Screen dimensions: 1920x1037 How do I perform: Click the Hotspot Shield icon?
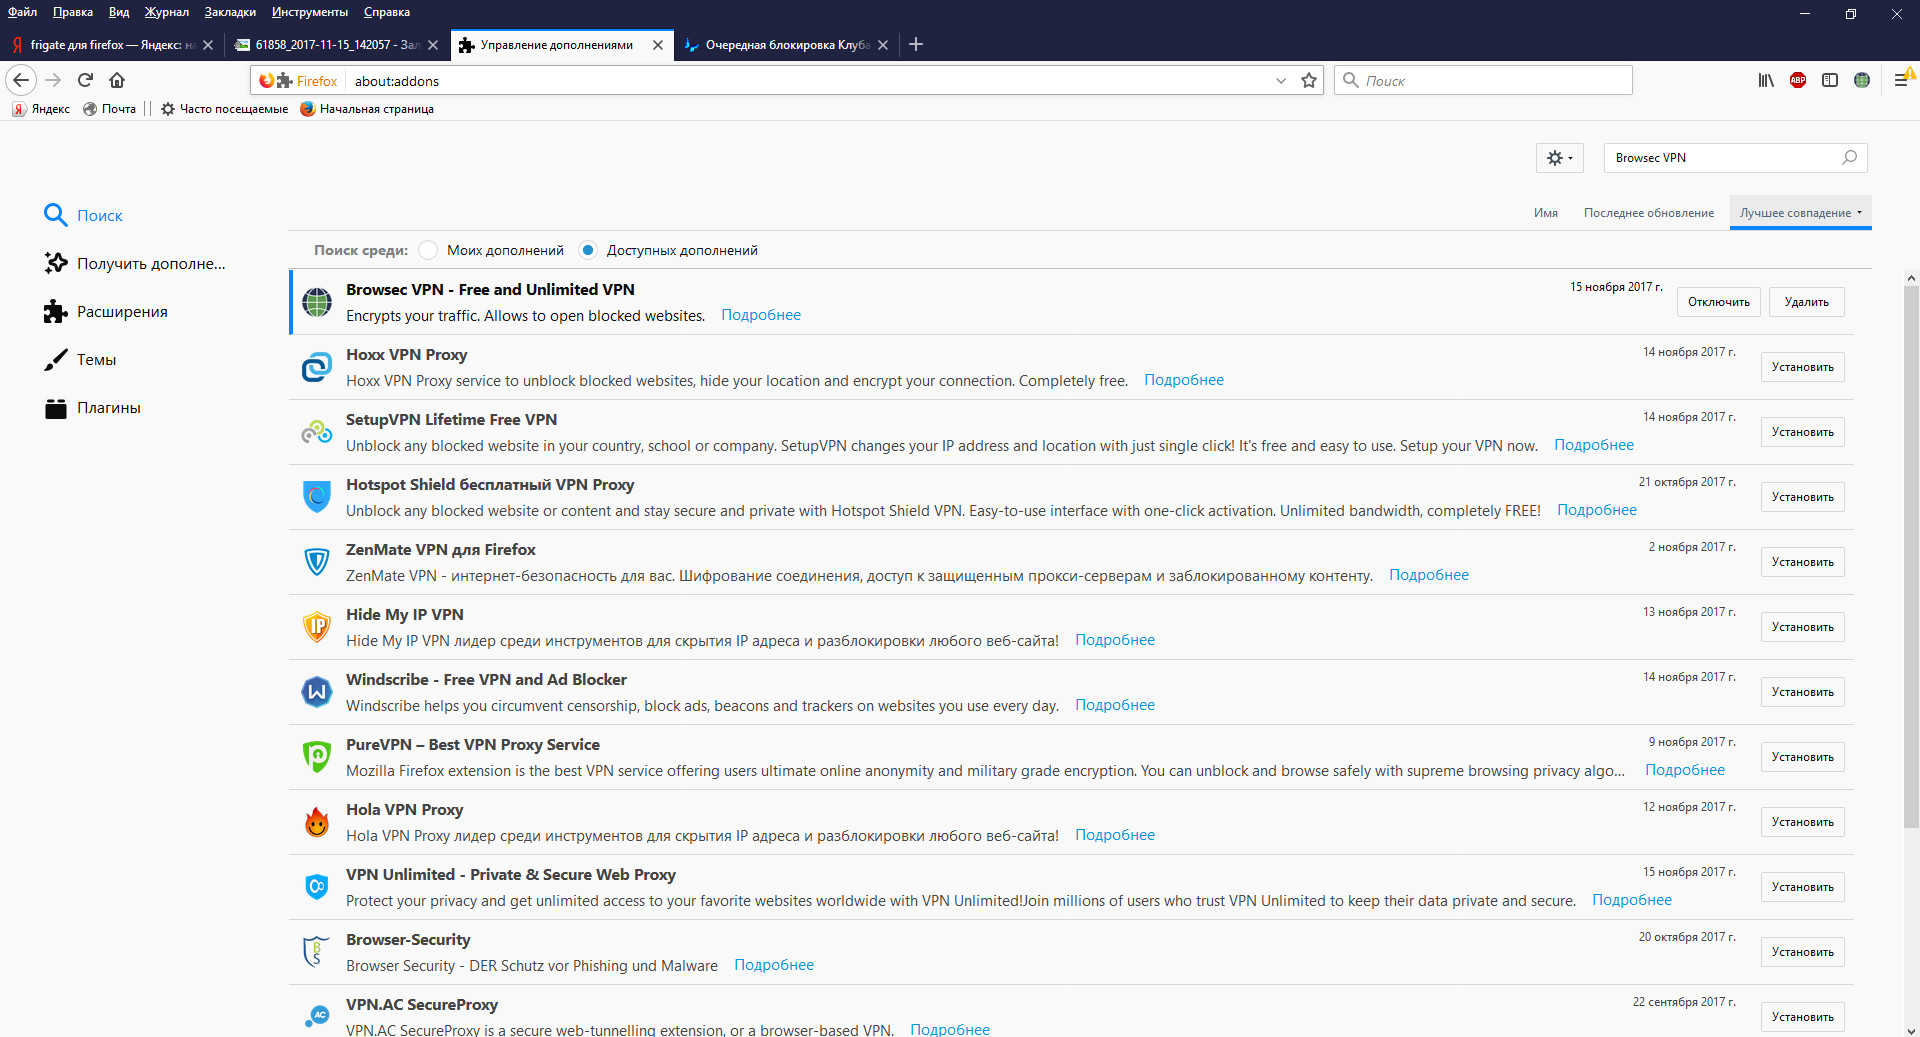pos(317,497)
